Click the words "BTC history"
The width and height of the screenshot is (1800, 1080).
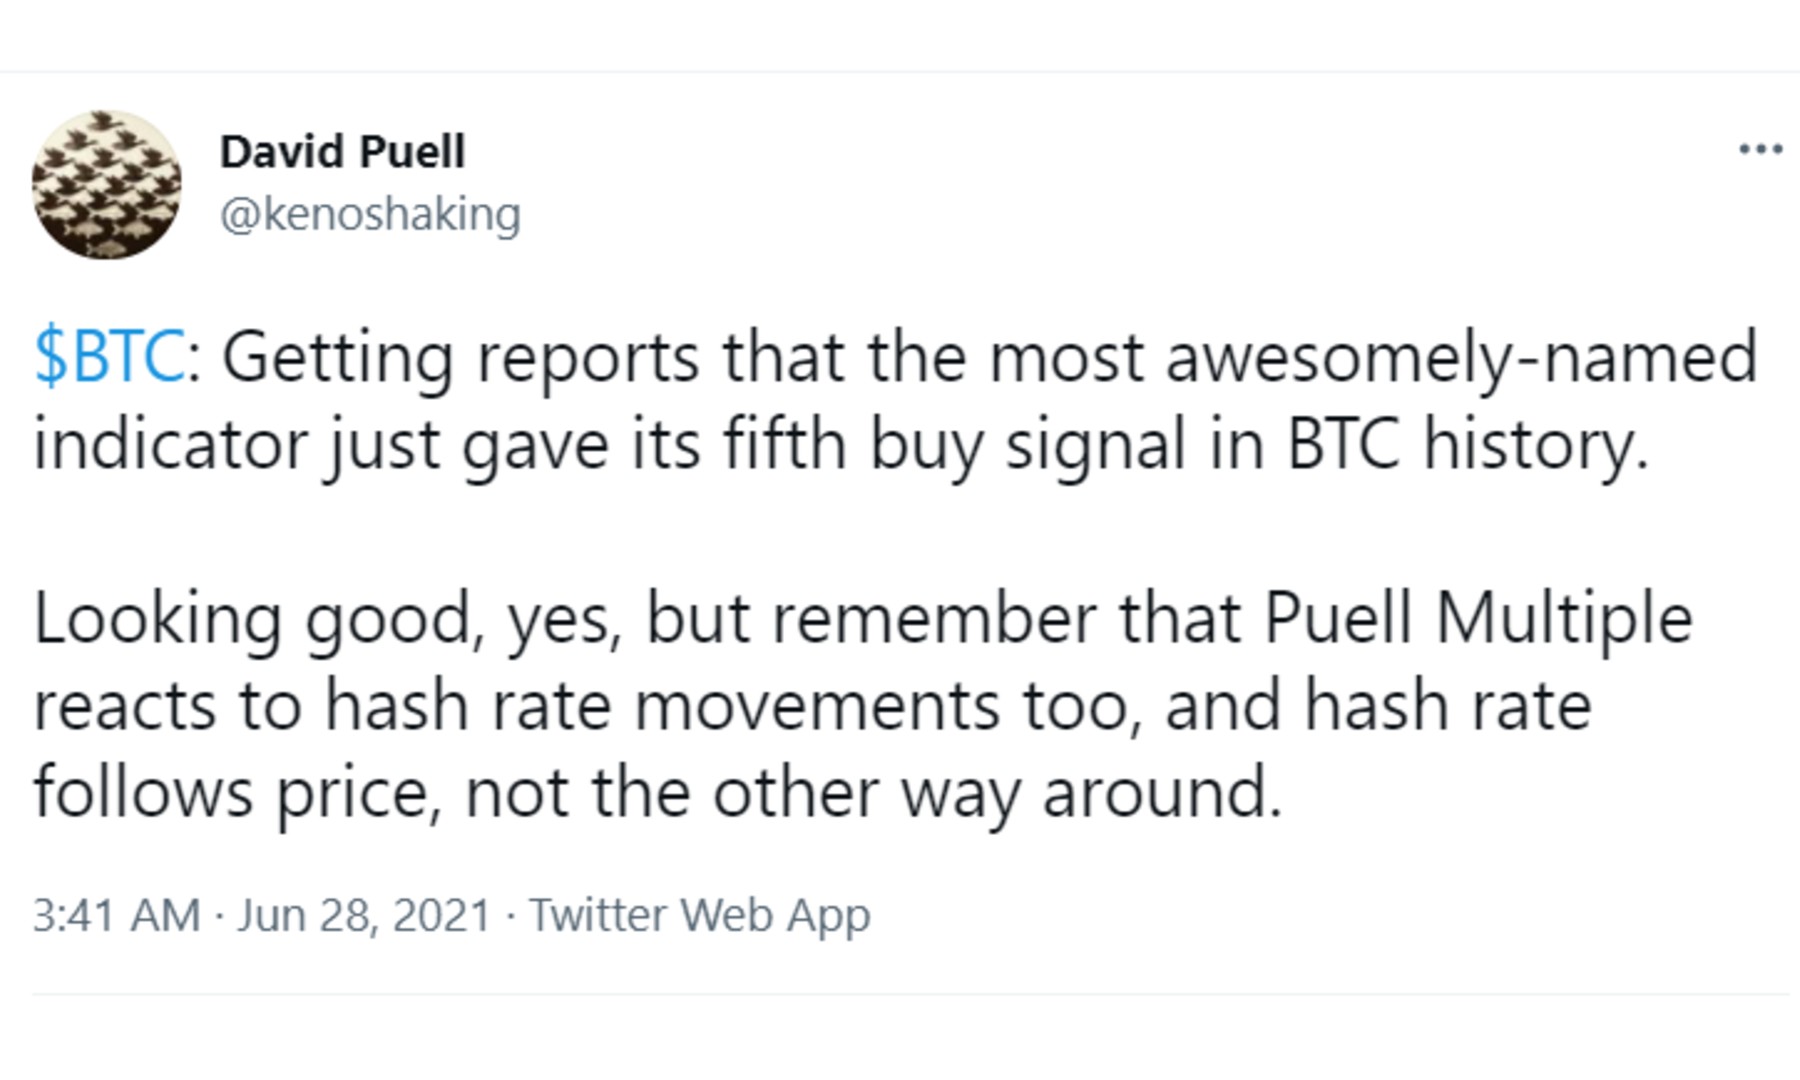click(1466, 444)
